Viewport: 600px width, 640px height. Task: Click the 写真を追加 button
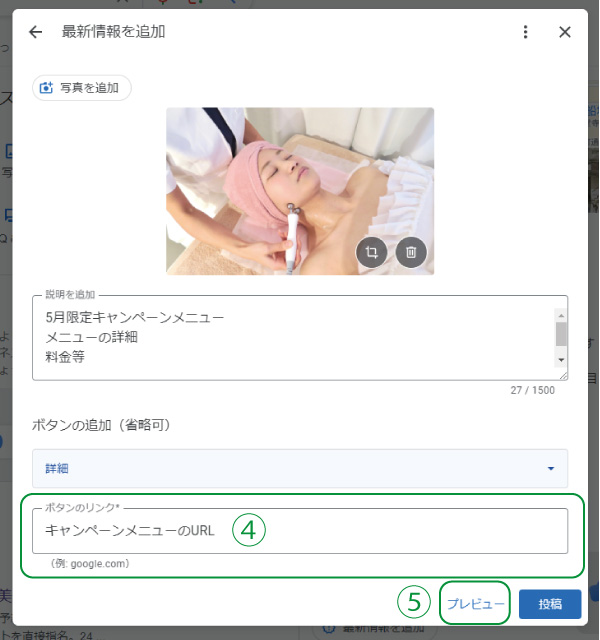click(x=82, y=88)
